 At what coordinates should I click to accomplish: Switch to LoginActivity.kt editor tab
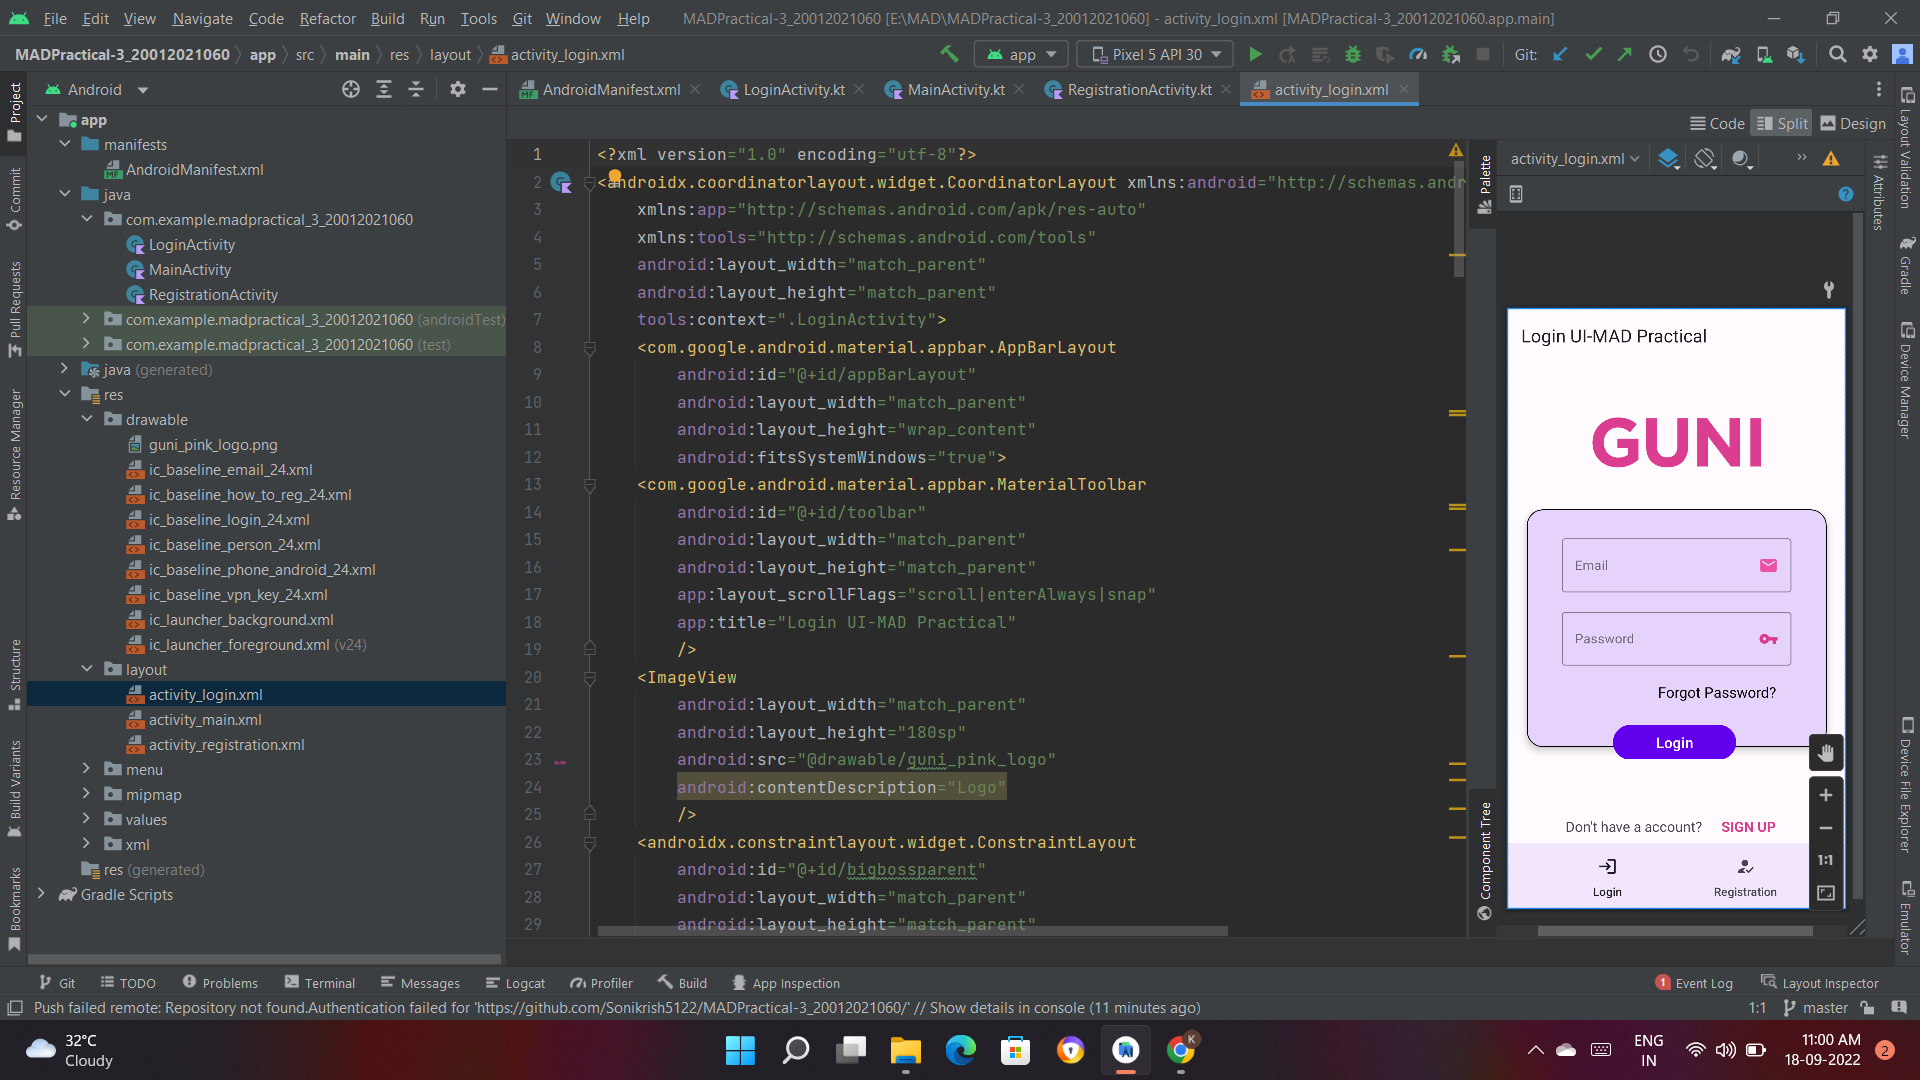(x=793, y=90)
